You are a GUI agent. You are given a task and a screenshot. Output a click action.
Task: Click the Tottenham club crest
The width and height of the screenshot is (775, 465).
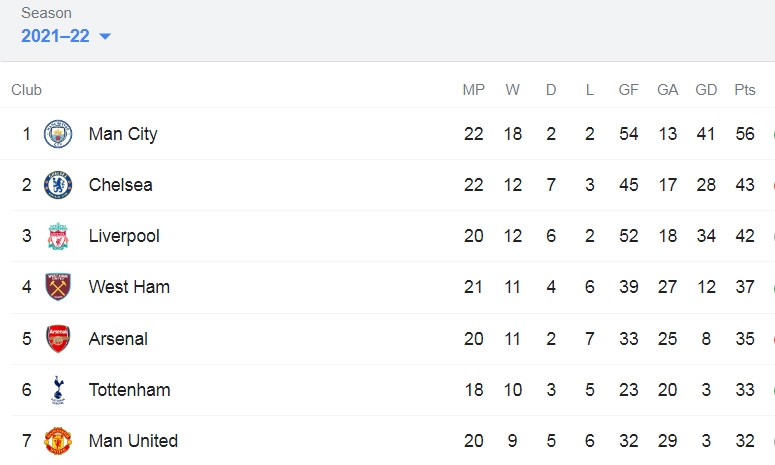click(58, 390)
